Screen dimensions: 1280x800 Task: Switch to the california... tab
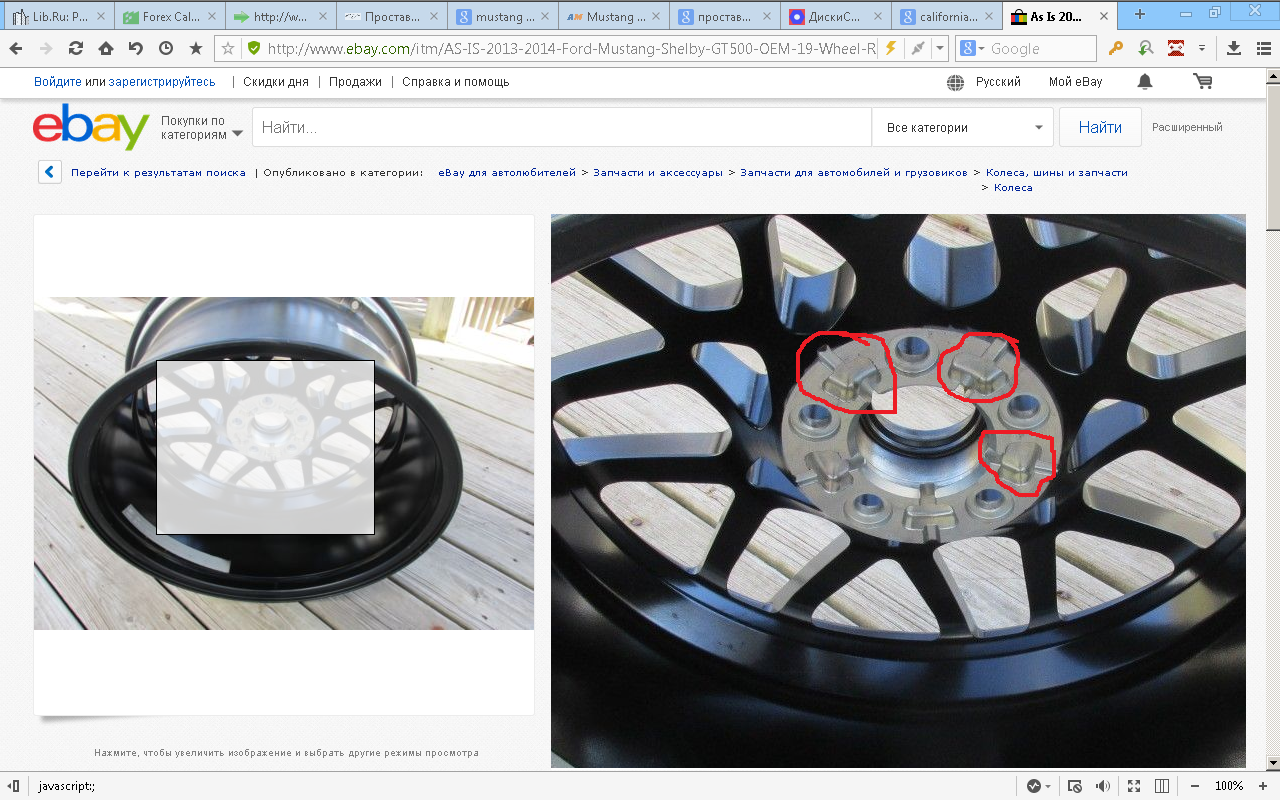coord(945,17)
